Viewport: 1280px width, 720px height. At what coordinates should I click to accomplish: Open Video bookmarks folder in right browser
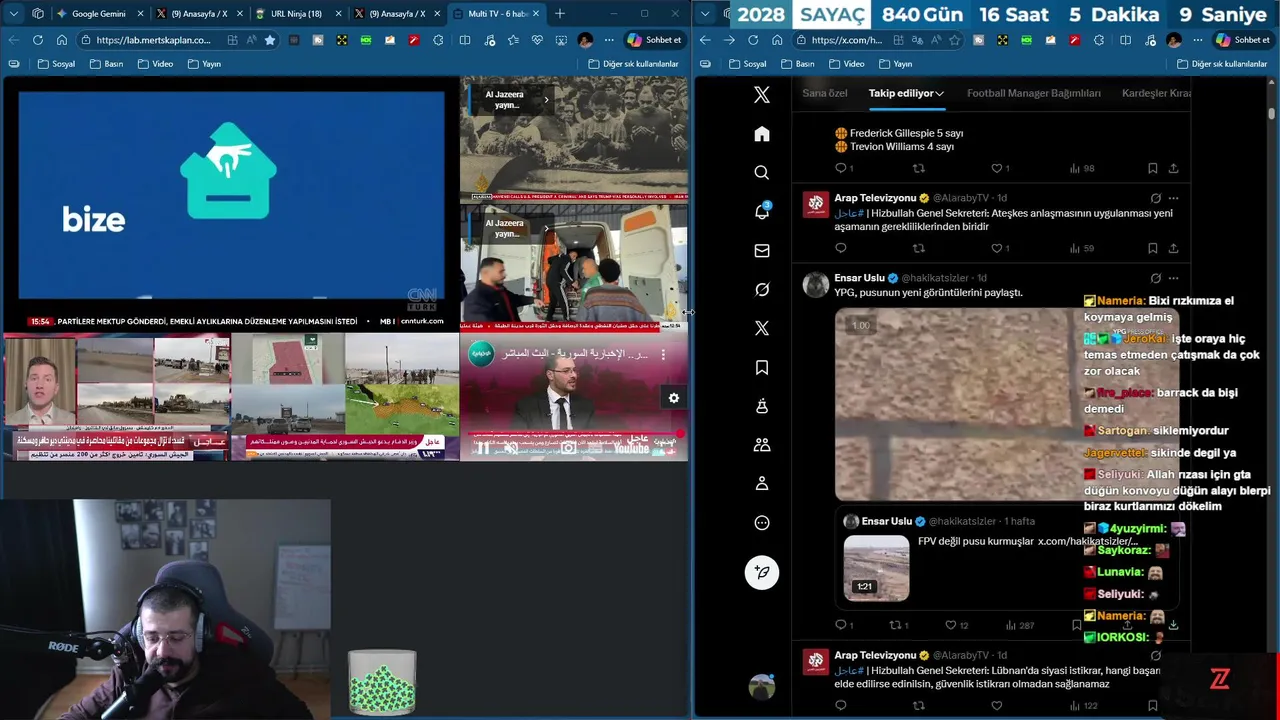coord(845,64)
